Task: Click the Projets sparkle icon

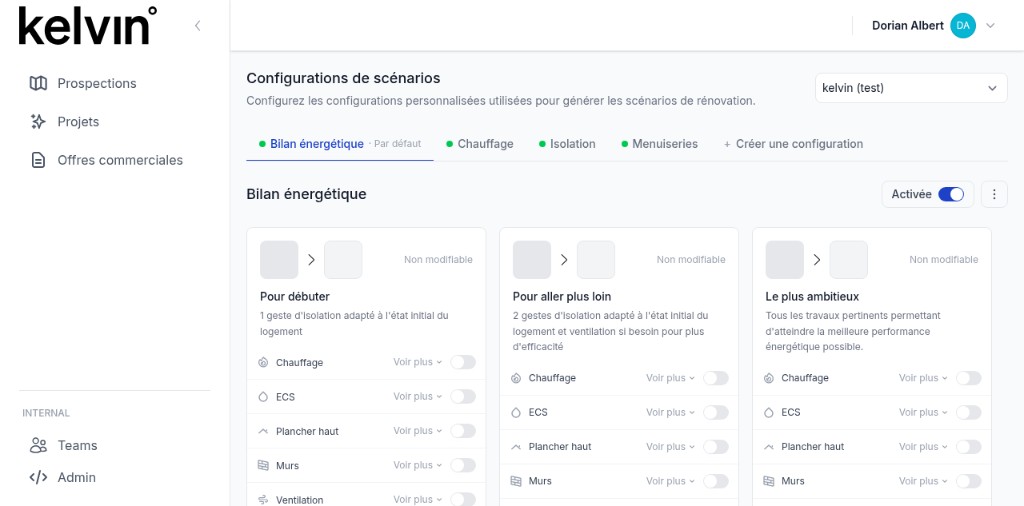Action: coord(39,121)
